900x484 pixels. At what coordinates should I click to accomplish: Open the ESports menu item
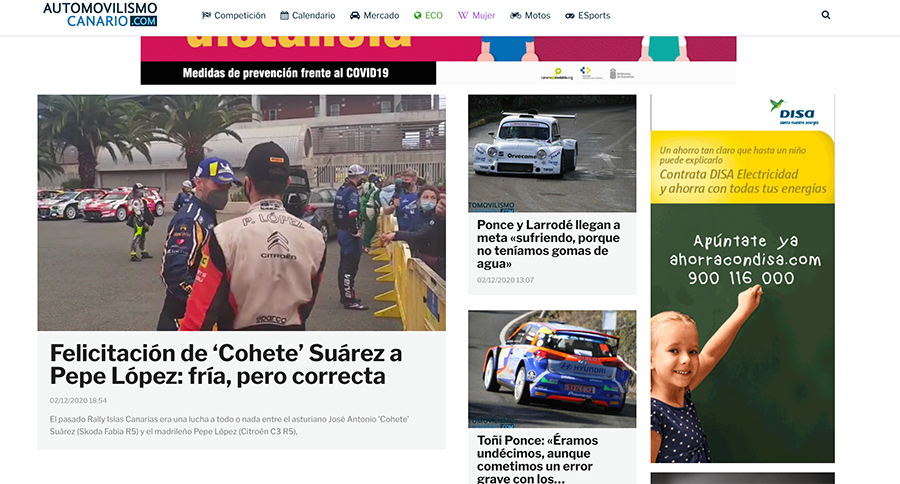pyautogui.click(x=588, y=16)
